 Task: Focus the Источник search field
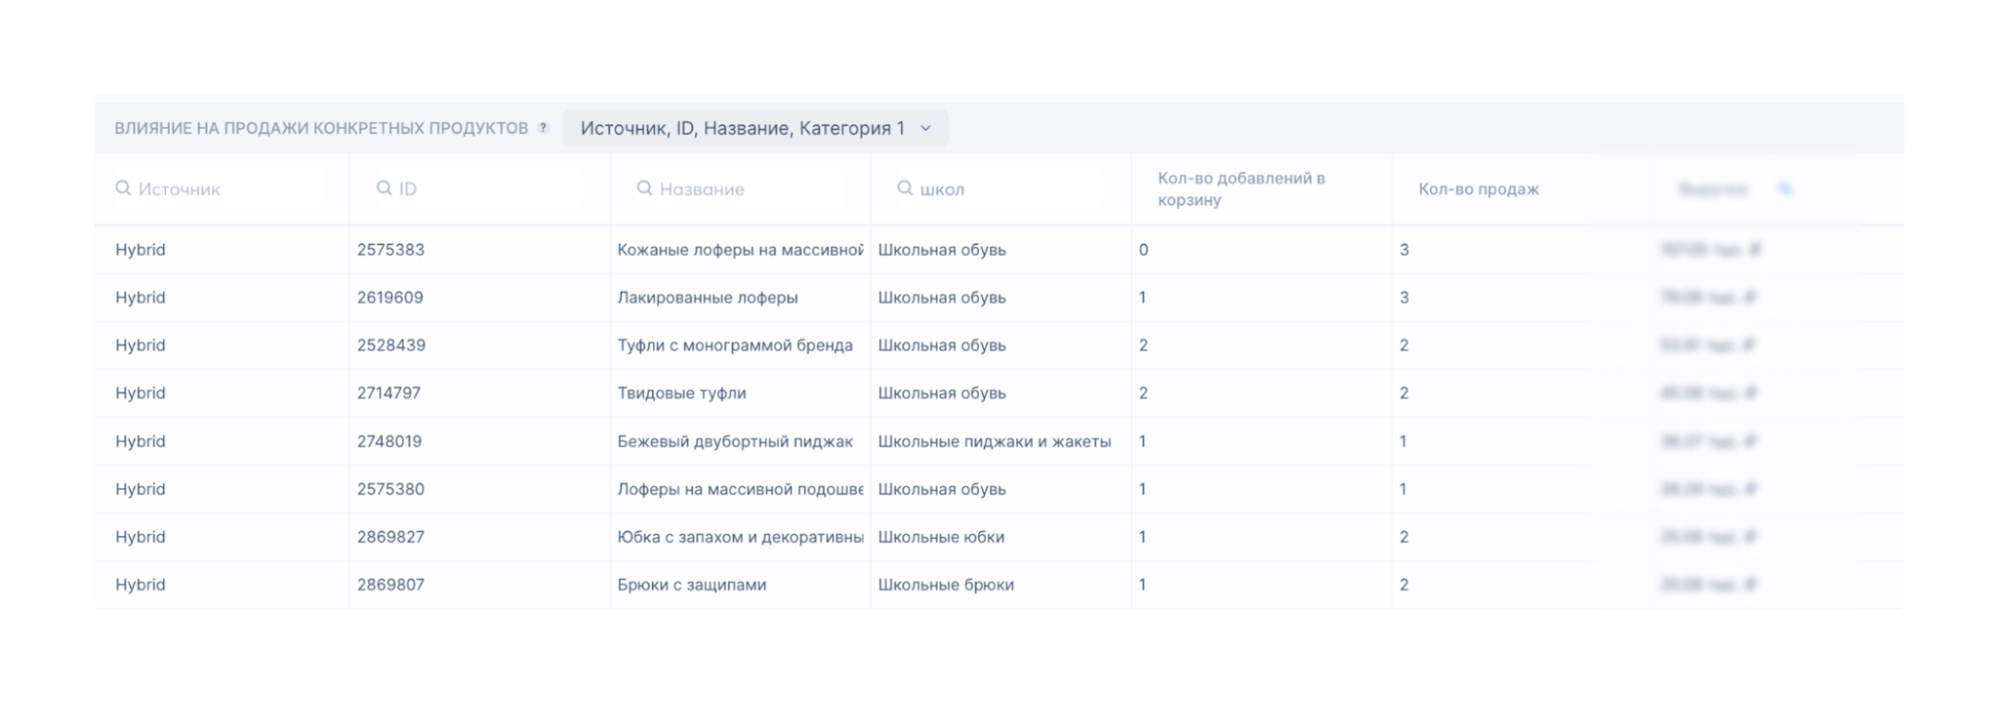pyautogui.click(x=225, y=189)
